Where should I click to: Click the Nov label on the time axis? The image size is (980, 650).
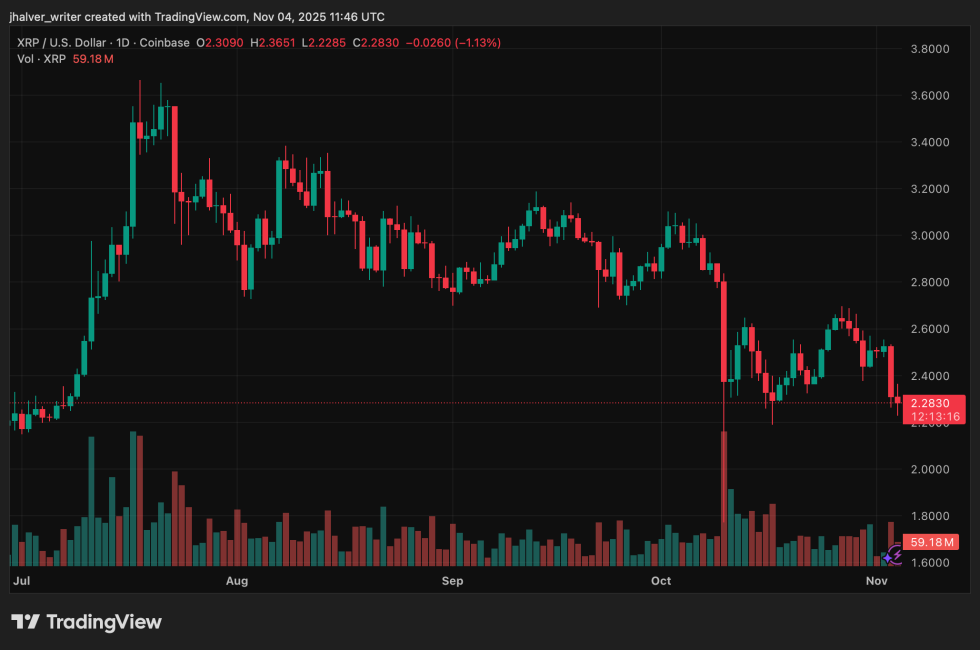pos(876,580)
